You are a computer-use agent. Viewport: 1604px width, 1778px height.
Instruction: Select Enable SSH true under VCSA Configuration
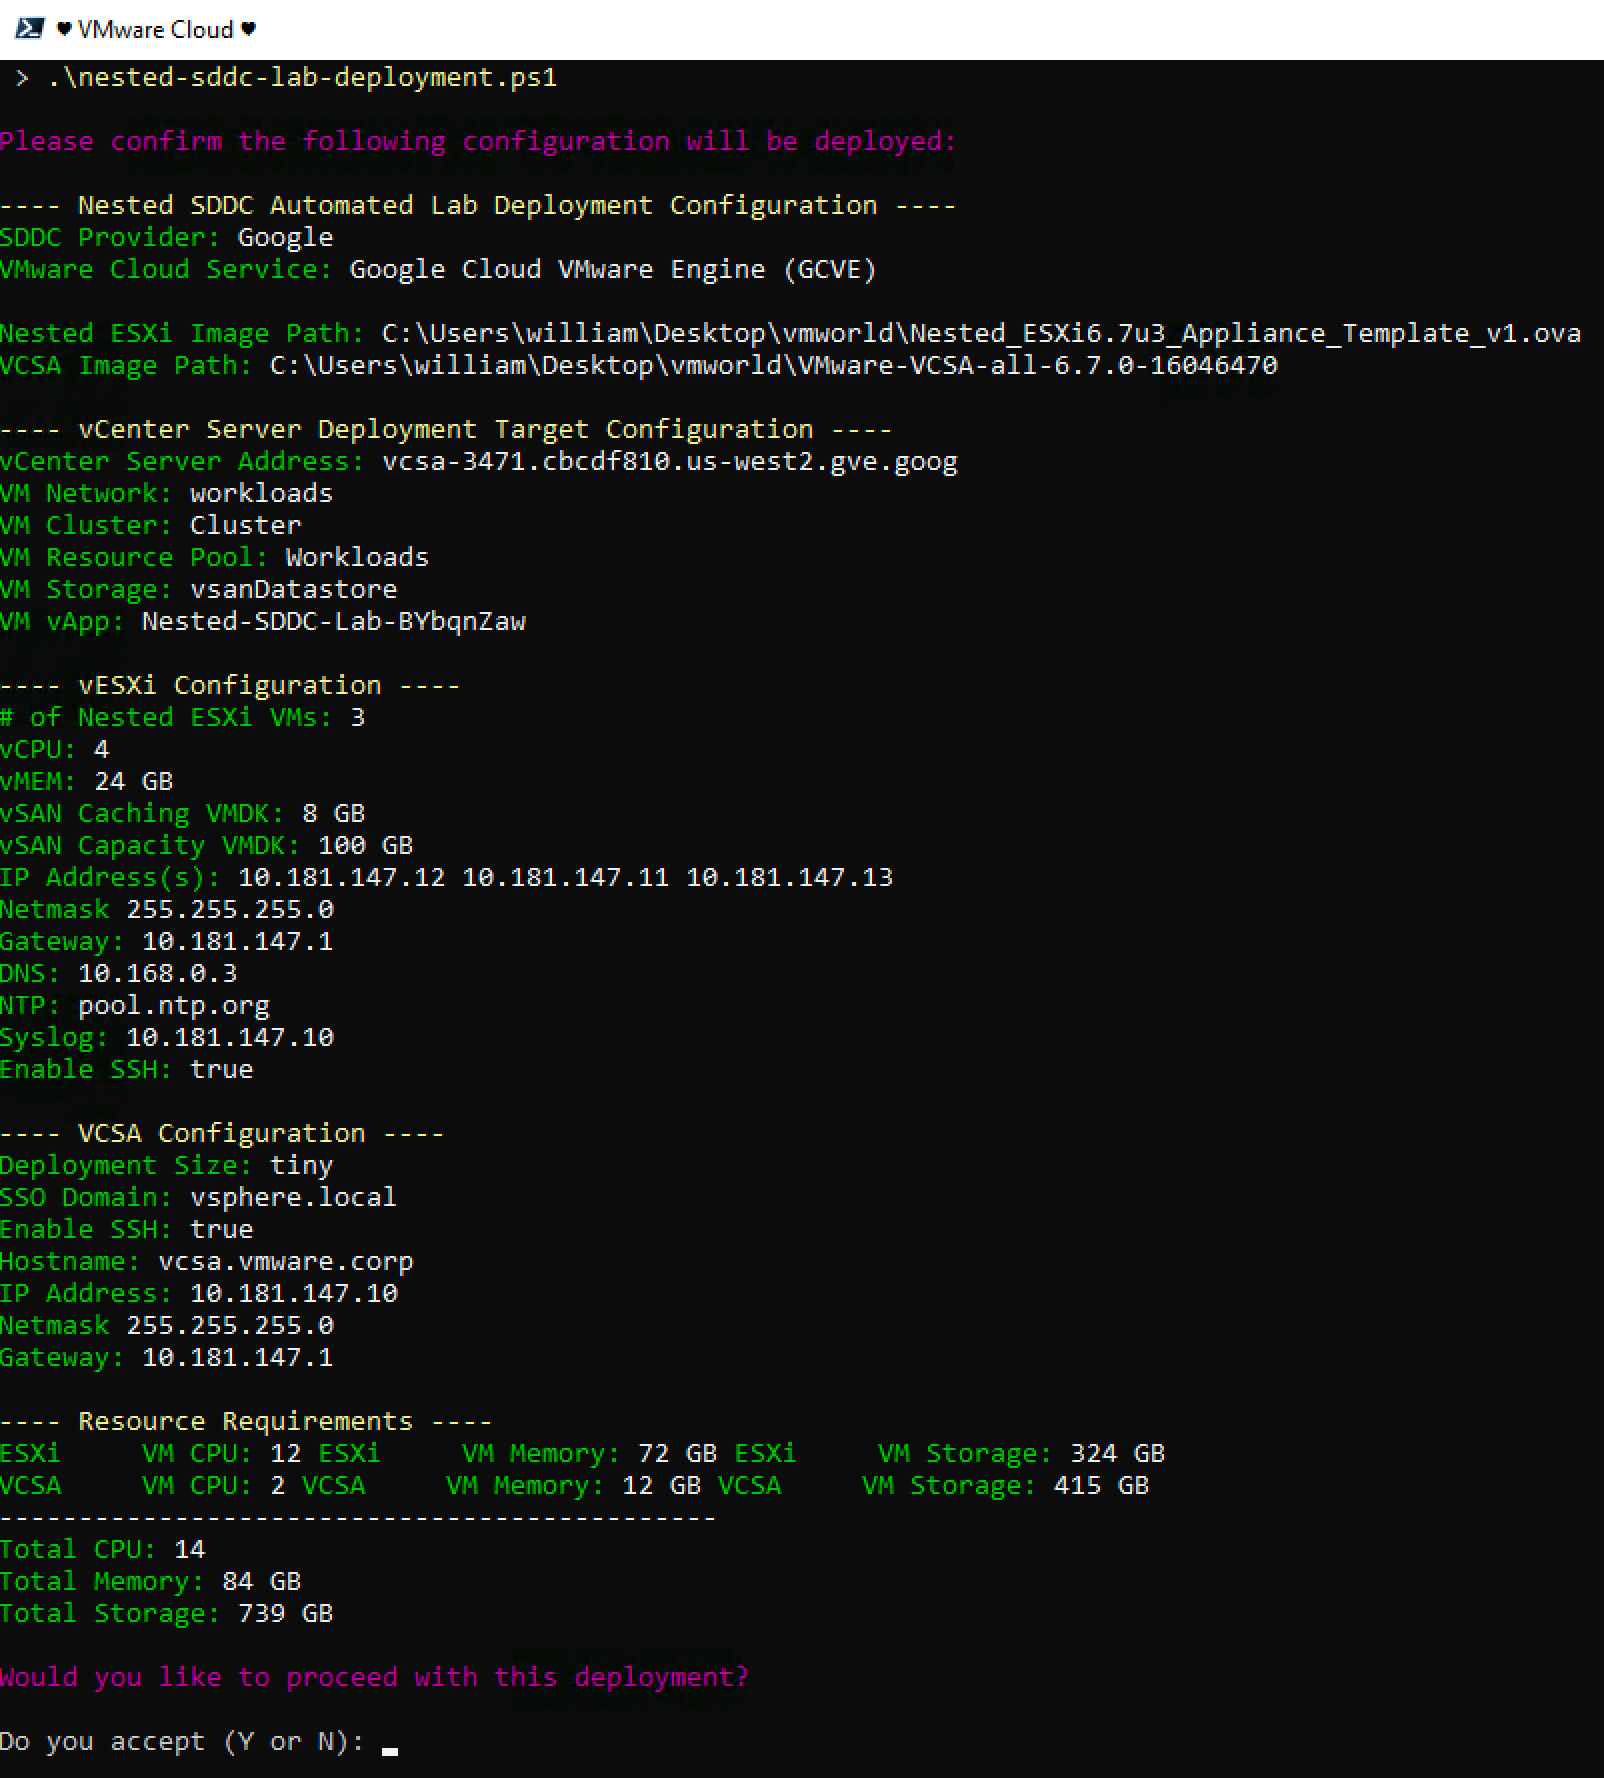point(222,1228)
